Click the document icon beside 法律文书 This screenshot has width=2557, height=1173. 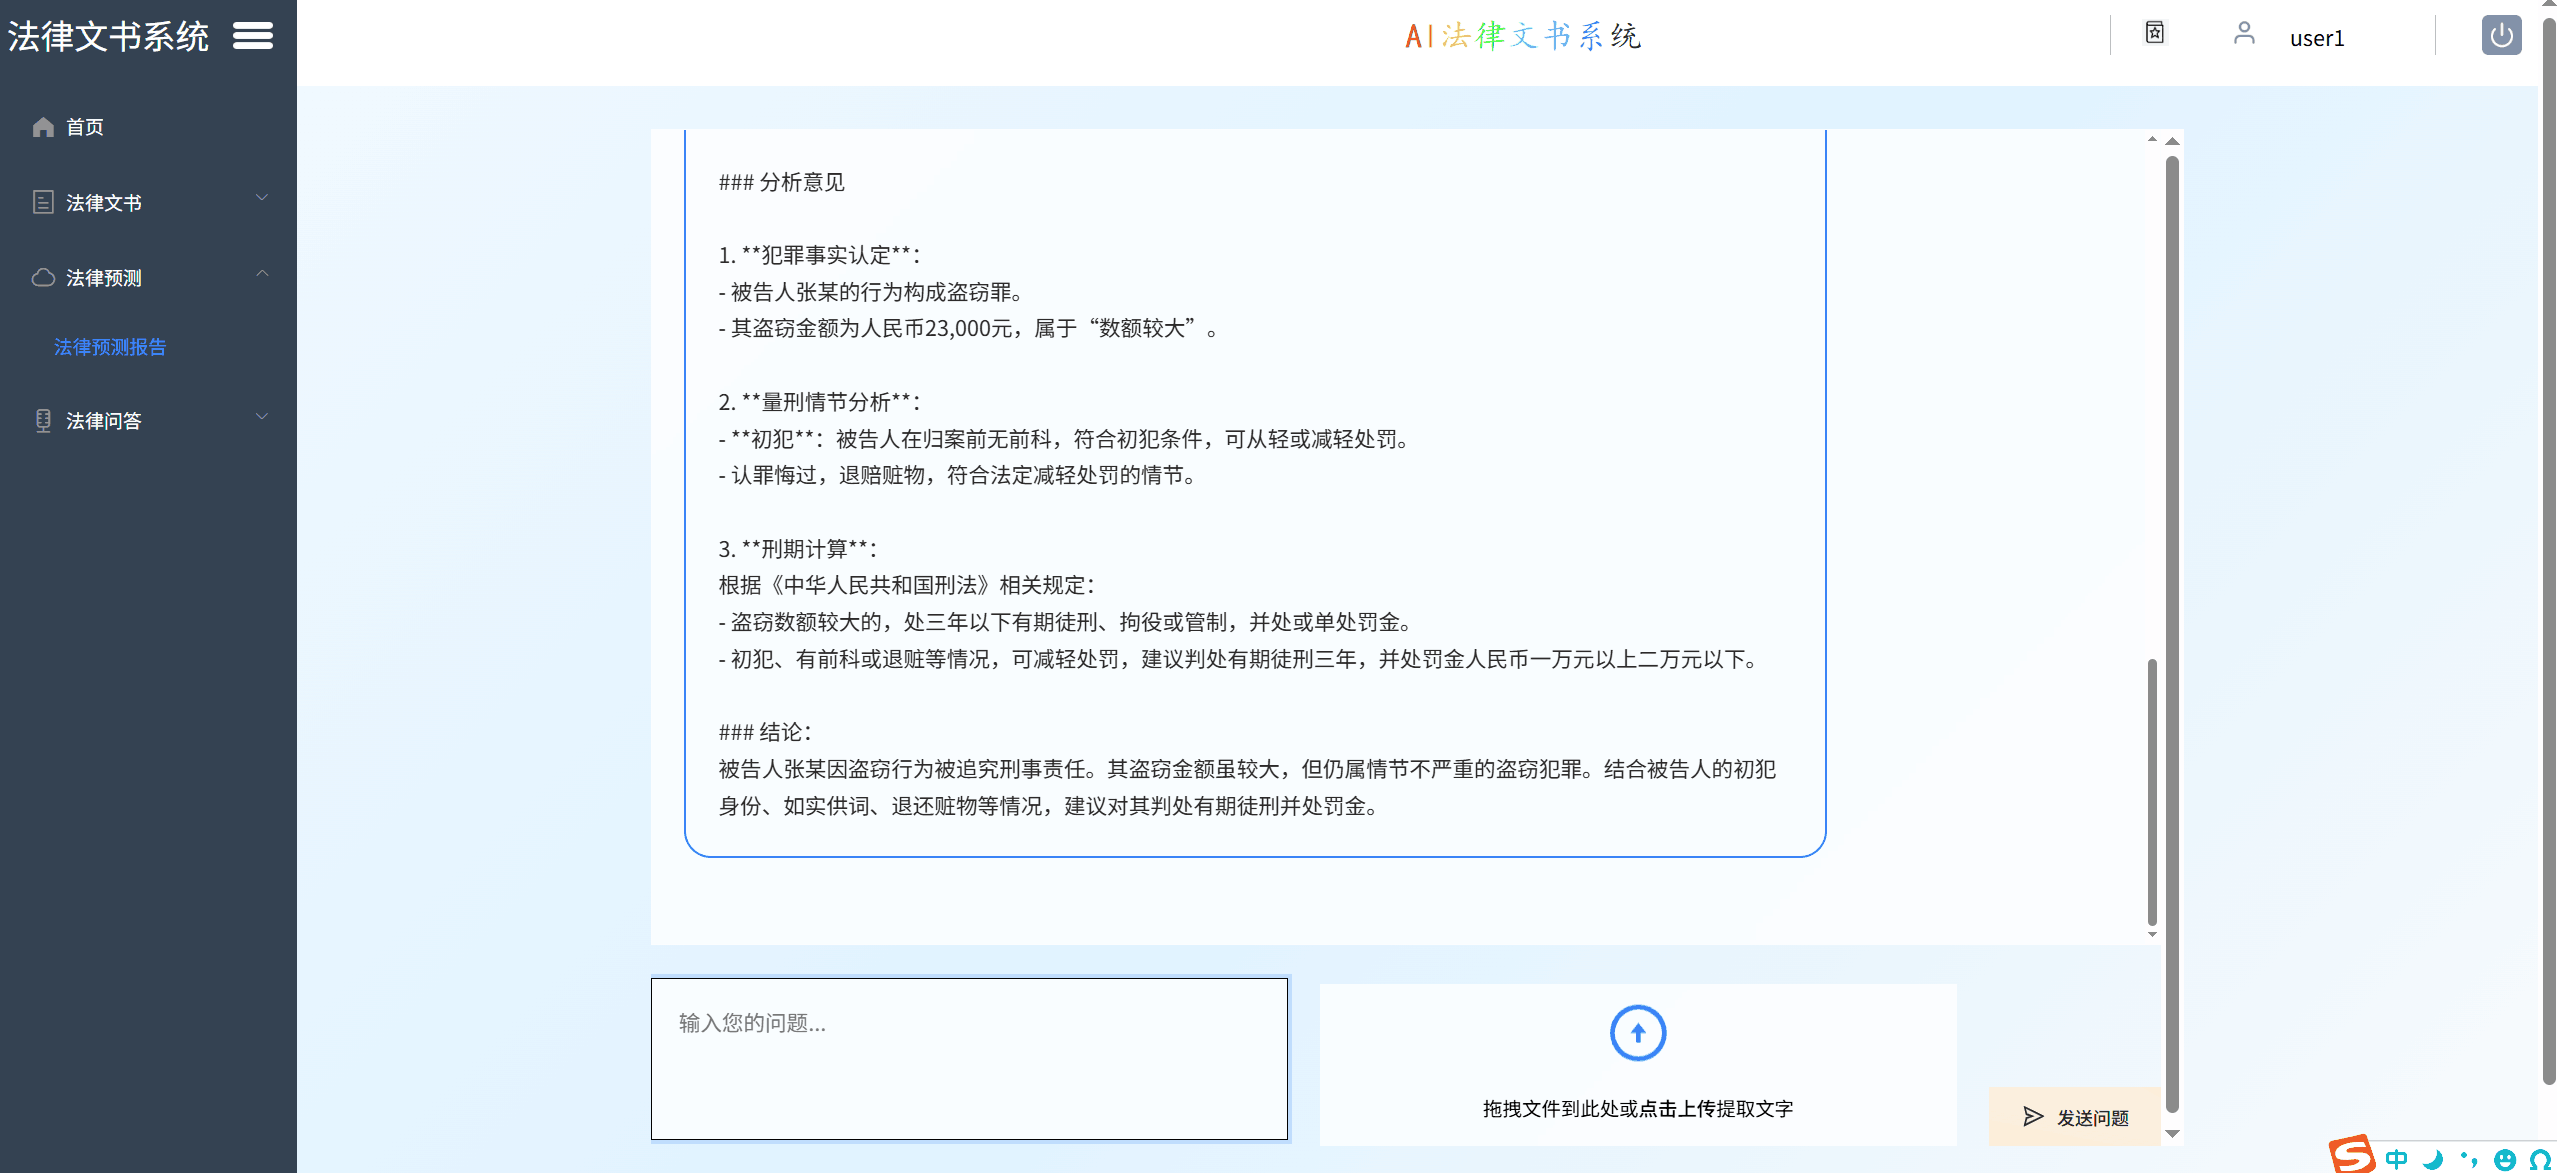click(x=43, y=202)
